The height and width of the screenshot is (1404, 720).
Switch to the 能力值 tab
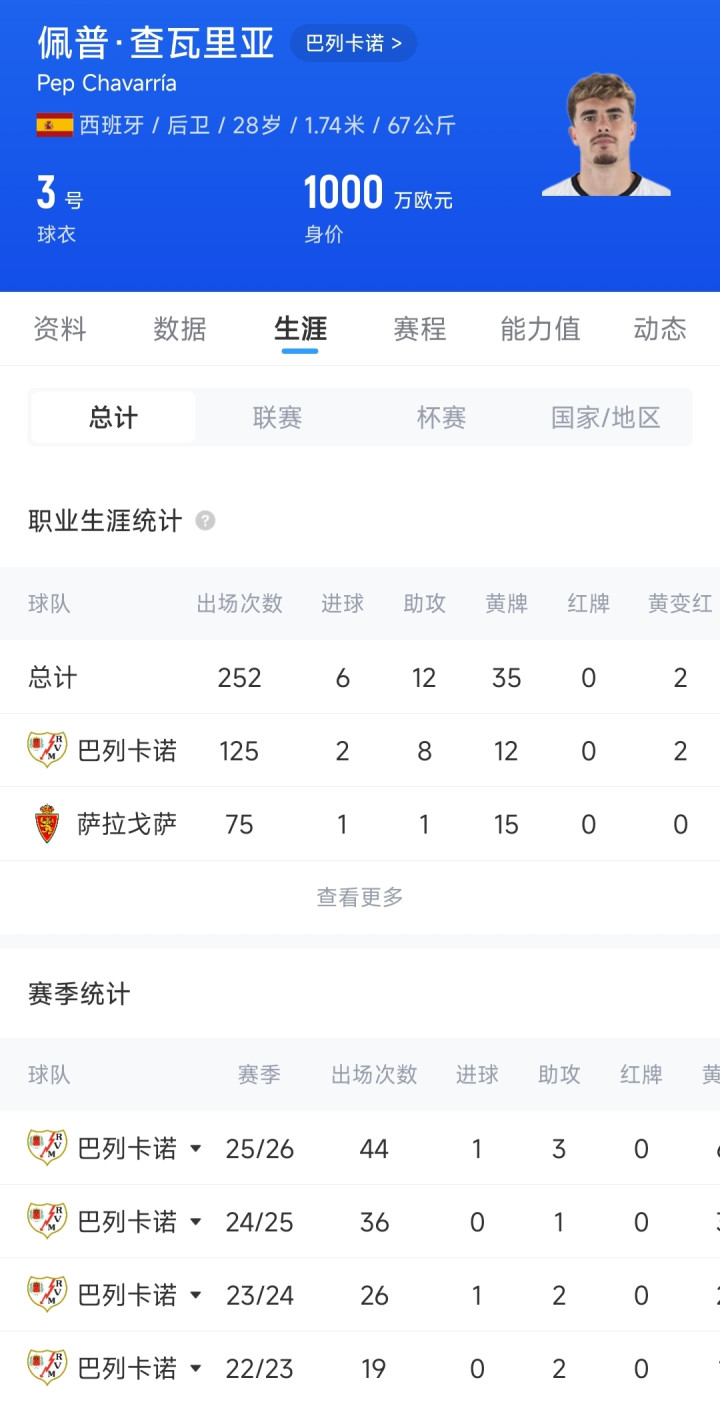(540, 329)
